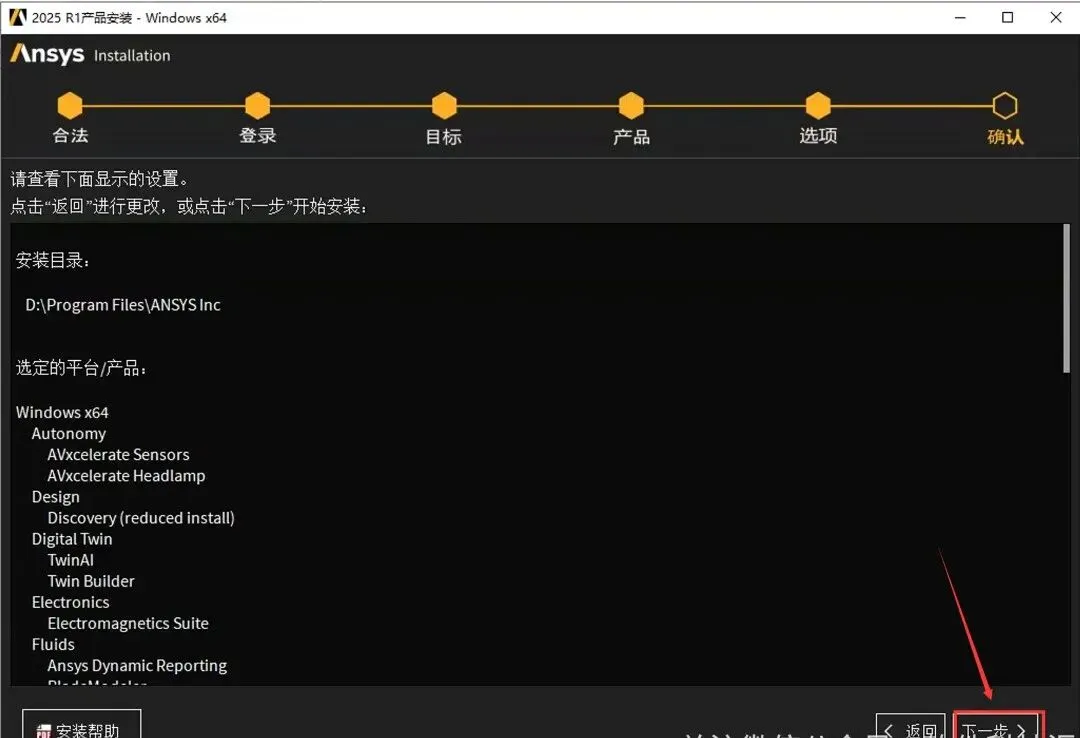Click the 请查看下面显示的设置 instruction line
Screen dimensions: 1080x738
[x=99, y=179]
